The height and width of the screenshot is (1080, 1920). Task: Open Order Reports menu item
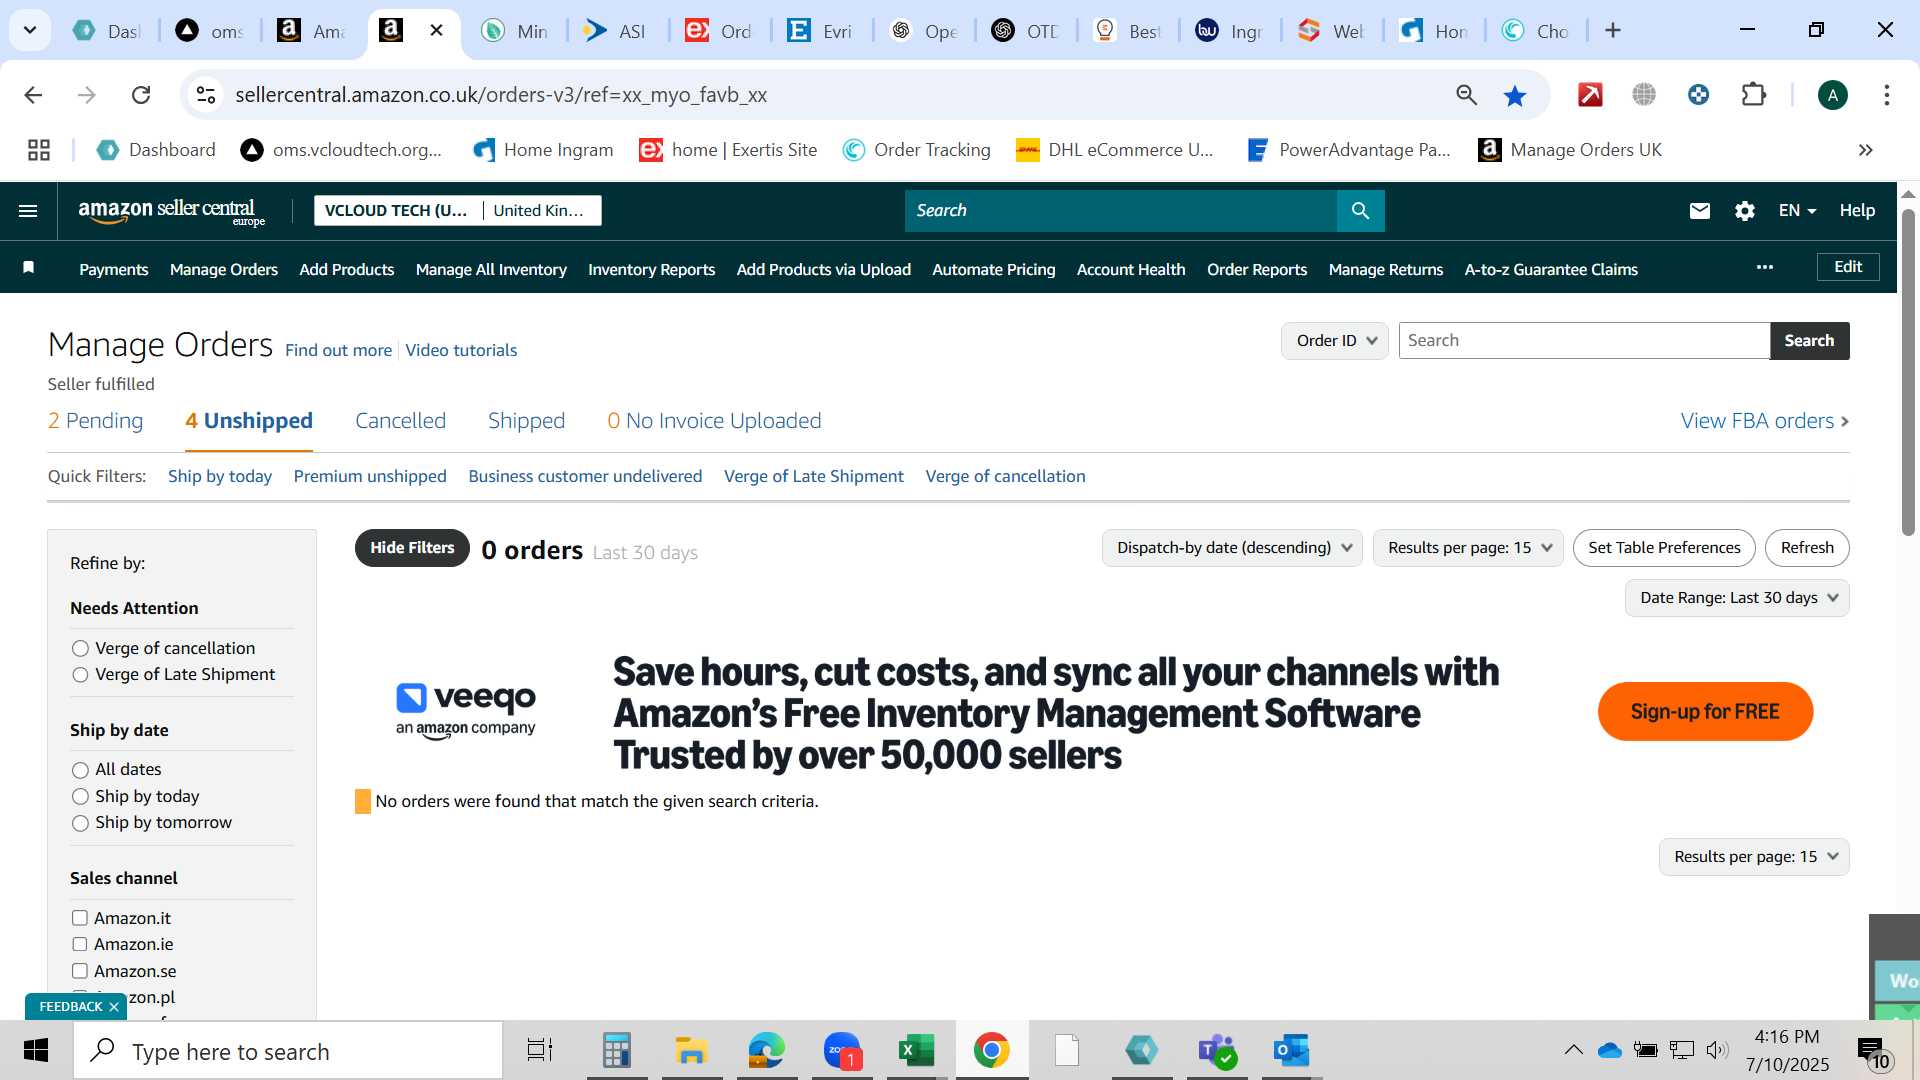pyautogui.click(x=1257, y=270)
